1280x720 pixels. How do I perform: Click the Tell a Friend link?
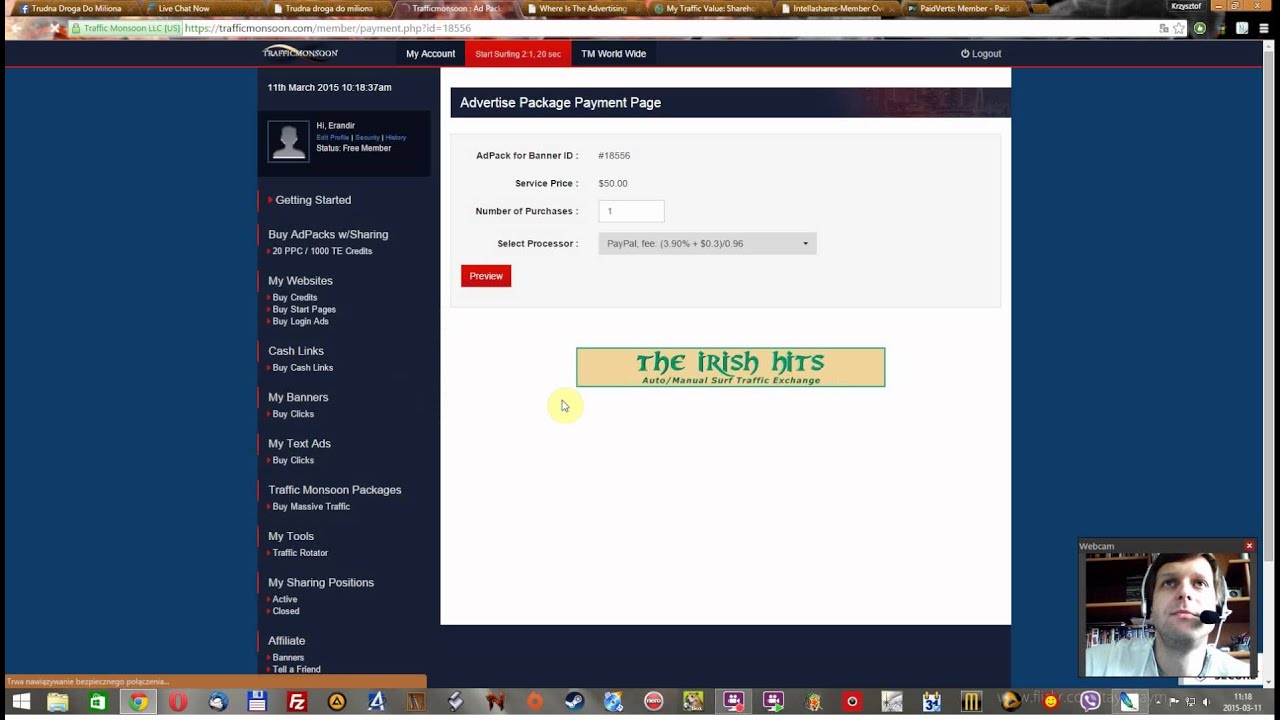point(296,669)
